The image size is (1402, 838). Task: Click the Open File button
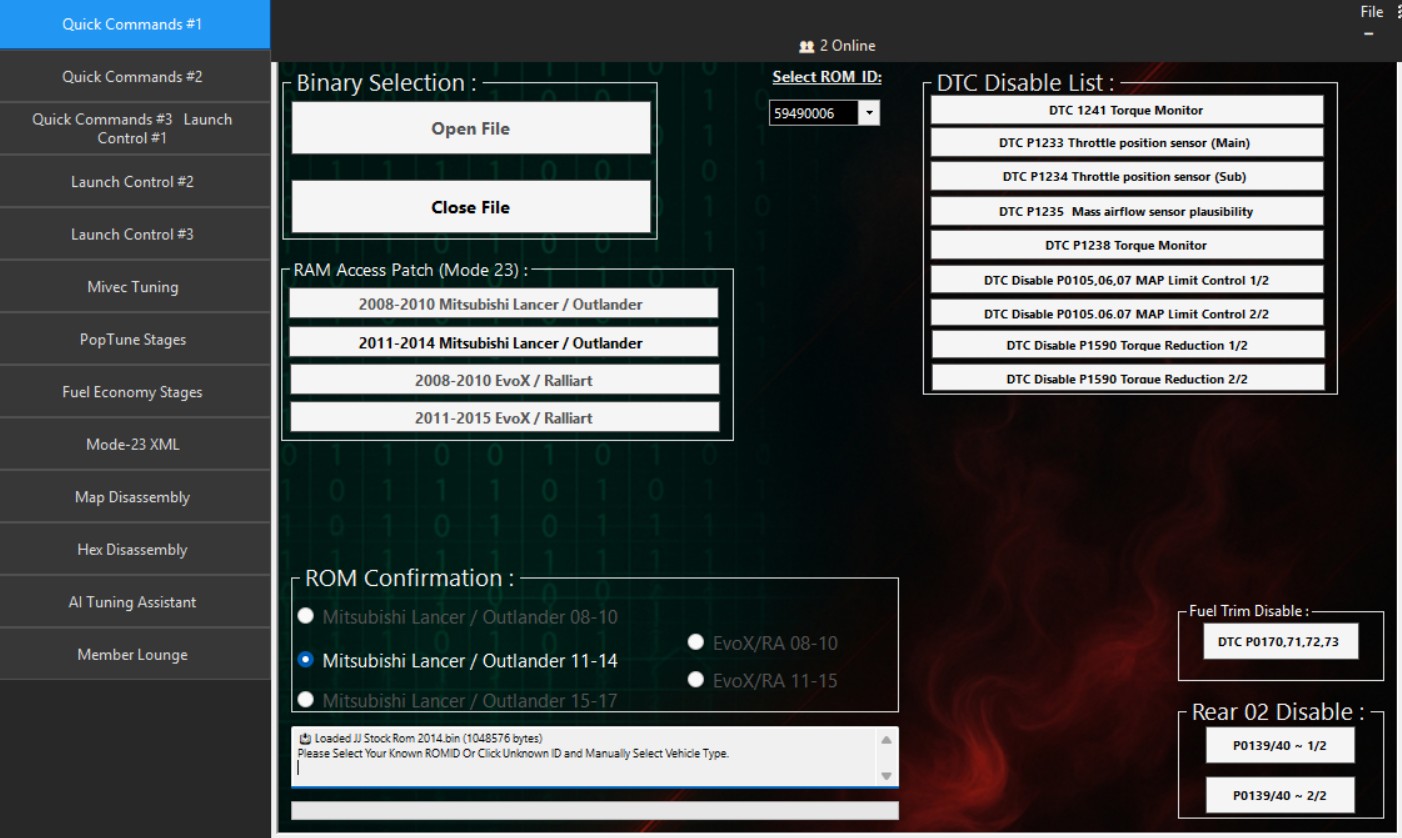pos(470,128)
